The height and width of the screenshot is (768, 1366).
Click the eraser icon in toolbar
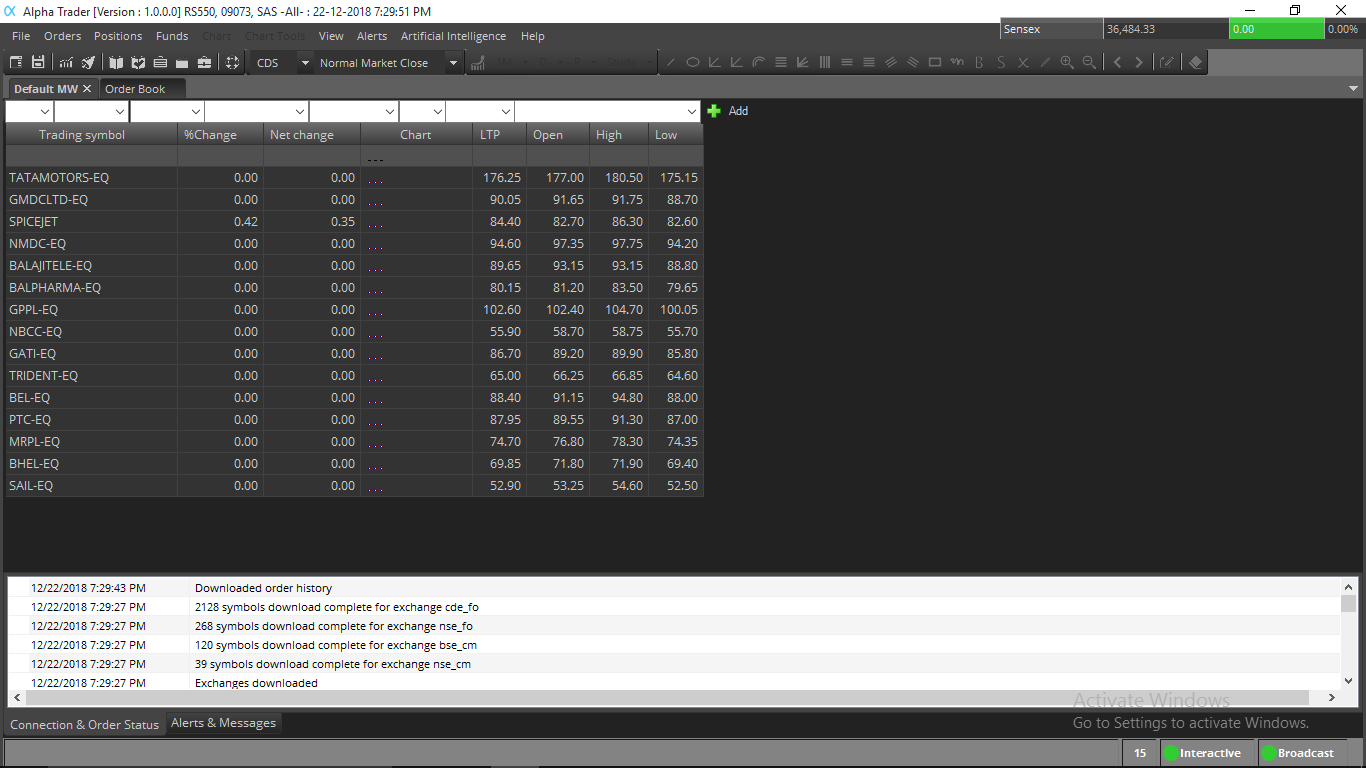(x=1195, y=62)
